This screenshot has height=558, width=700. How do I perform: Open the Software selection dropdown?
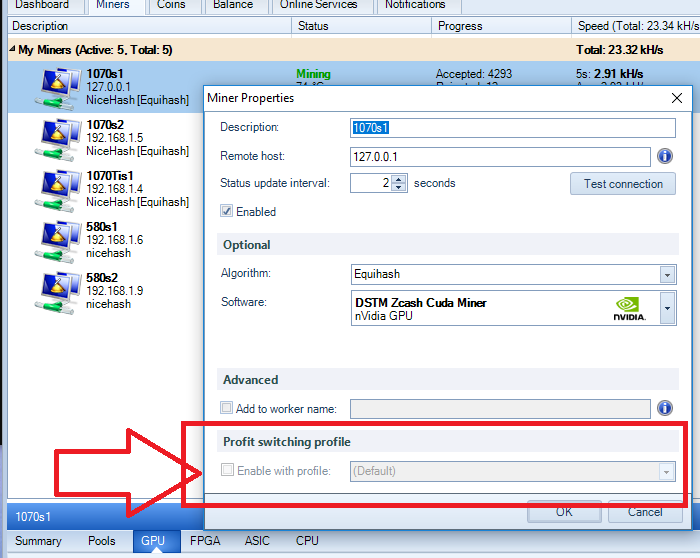tap(667, 308)
